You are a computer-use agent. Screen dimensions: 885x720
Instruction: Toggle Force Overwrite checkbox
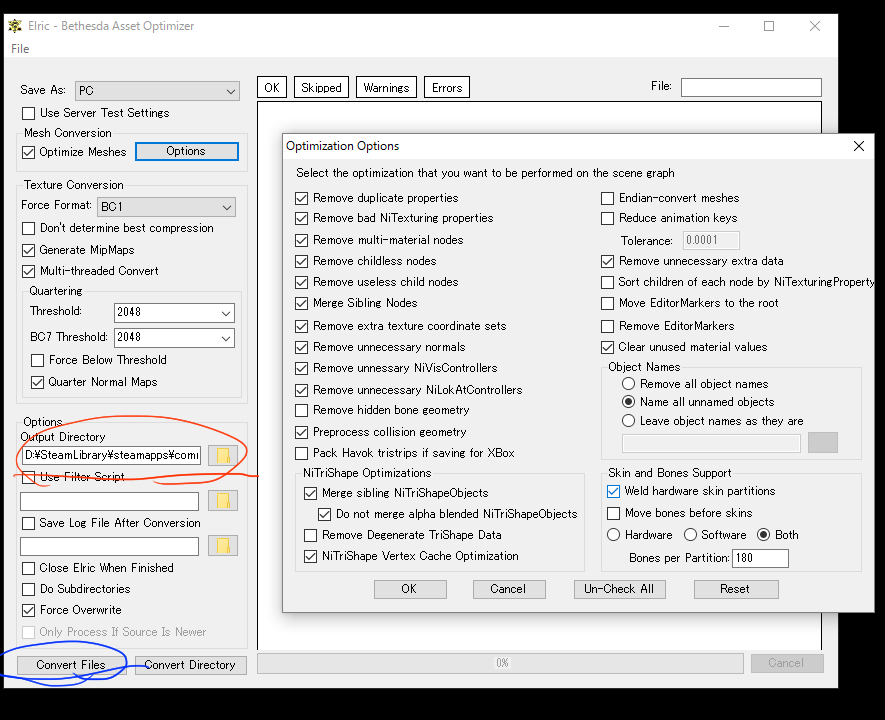click(x=29, y=611)
